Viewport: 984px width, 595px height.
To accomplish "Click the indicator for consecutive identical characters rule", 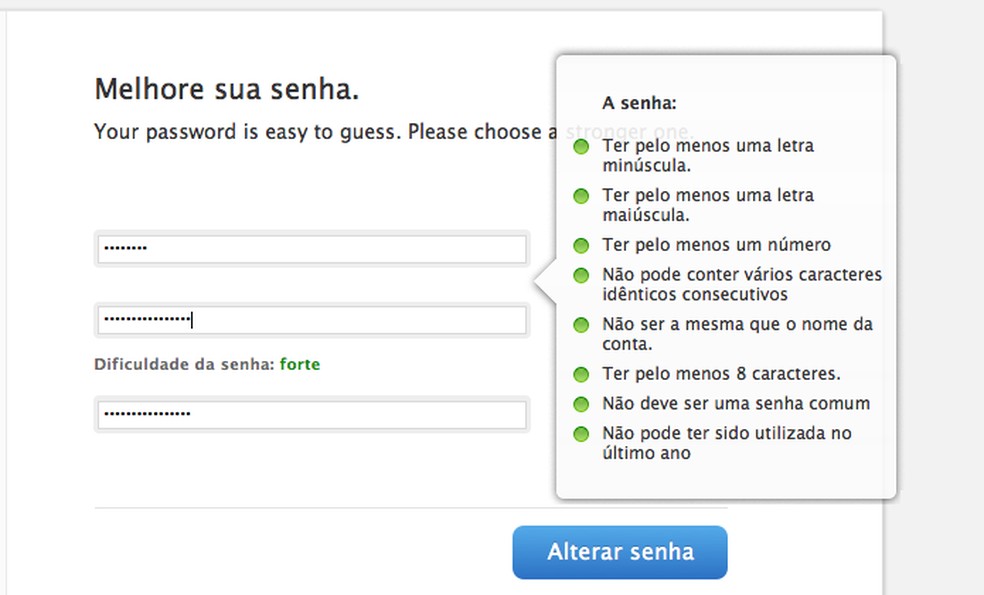I will [581, 274].
